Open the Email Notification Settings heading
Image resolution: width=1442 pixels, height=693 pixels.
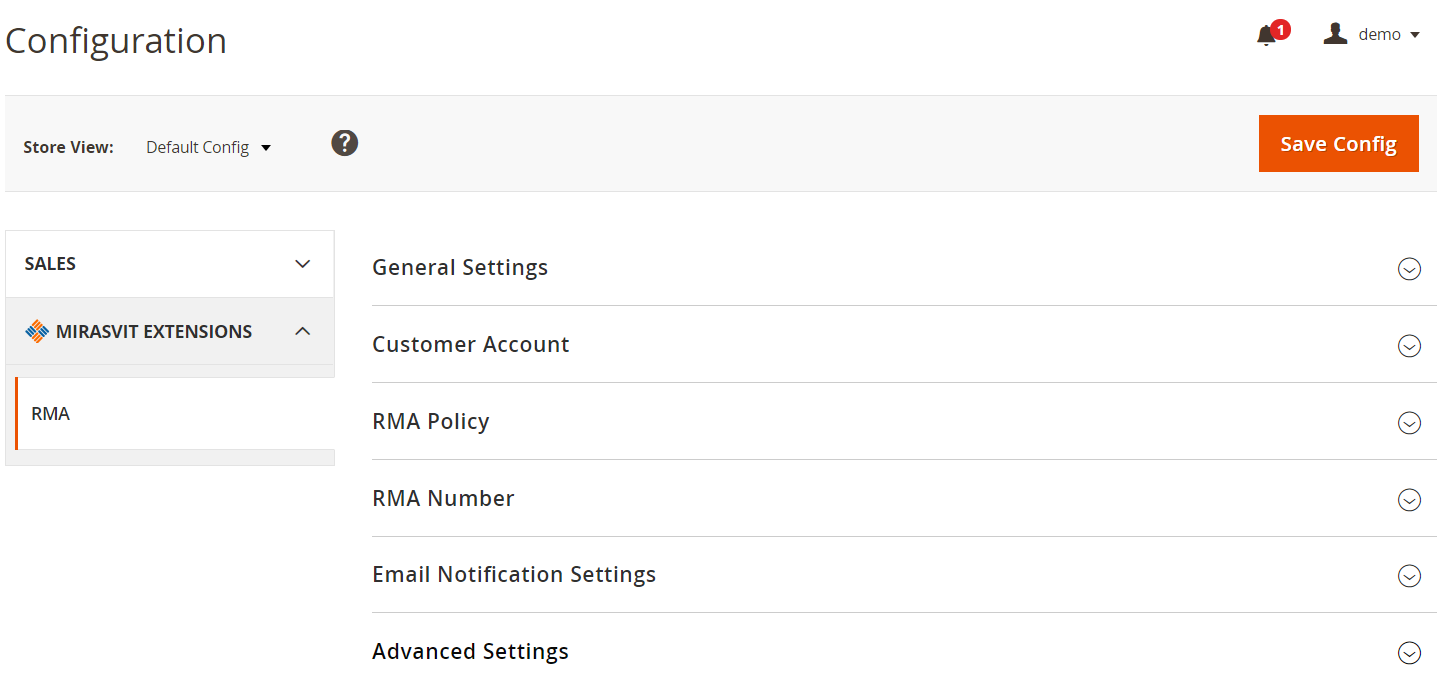(x=514, y=575)
